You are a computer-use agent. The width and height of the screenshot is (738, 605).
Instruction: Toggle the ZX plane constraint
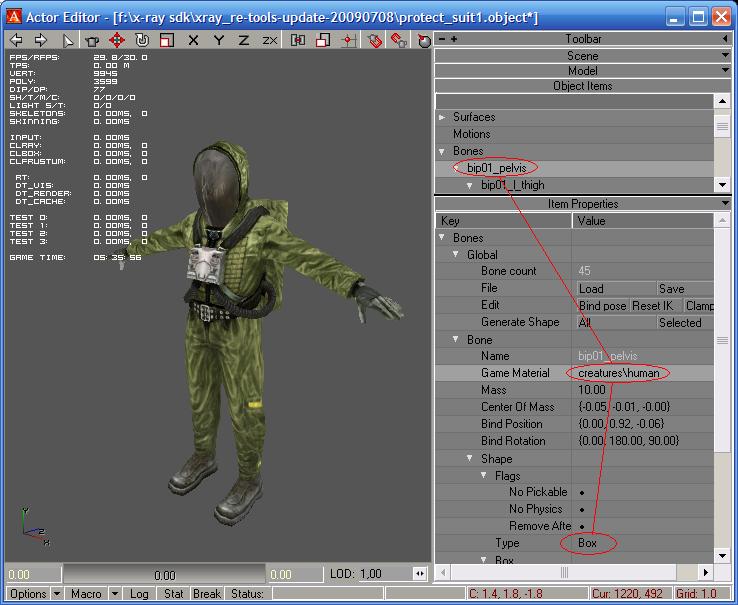[x=269, y=40]
